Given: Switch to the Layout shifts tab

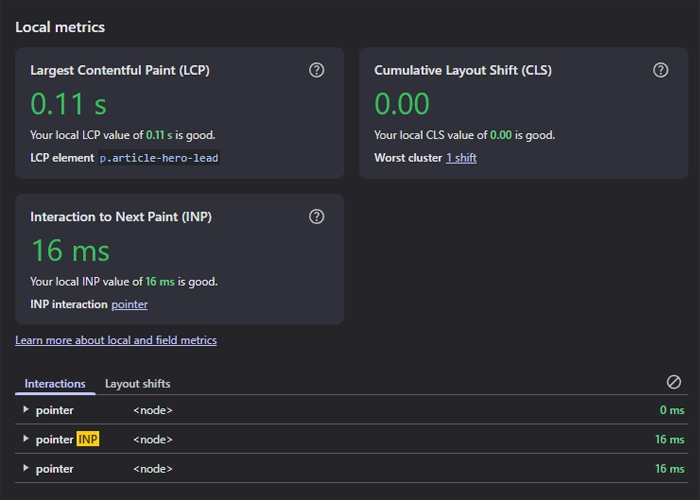Looking at the screenshot, I should click(138, 384).
